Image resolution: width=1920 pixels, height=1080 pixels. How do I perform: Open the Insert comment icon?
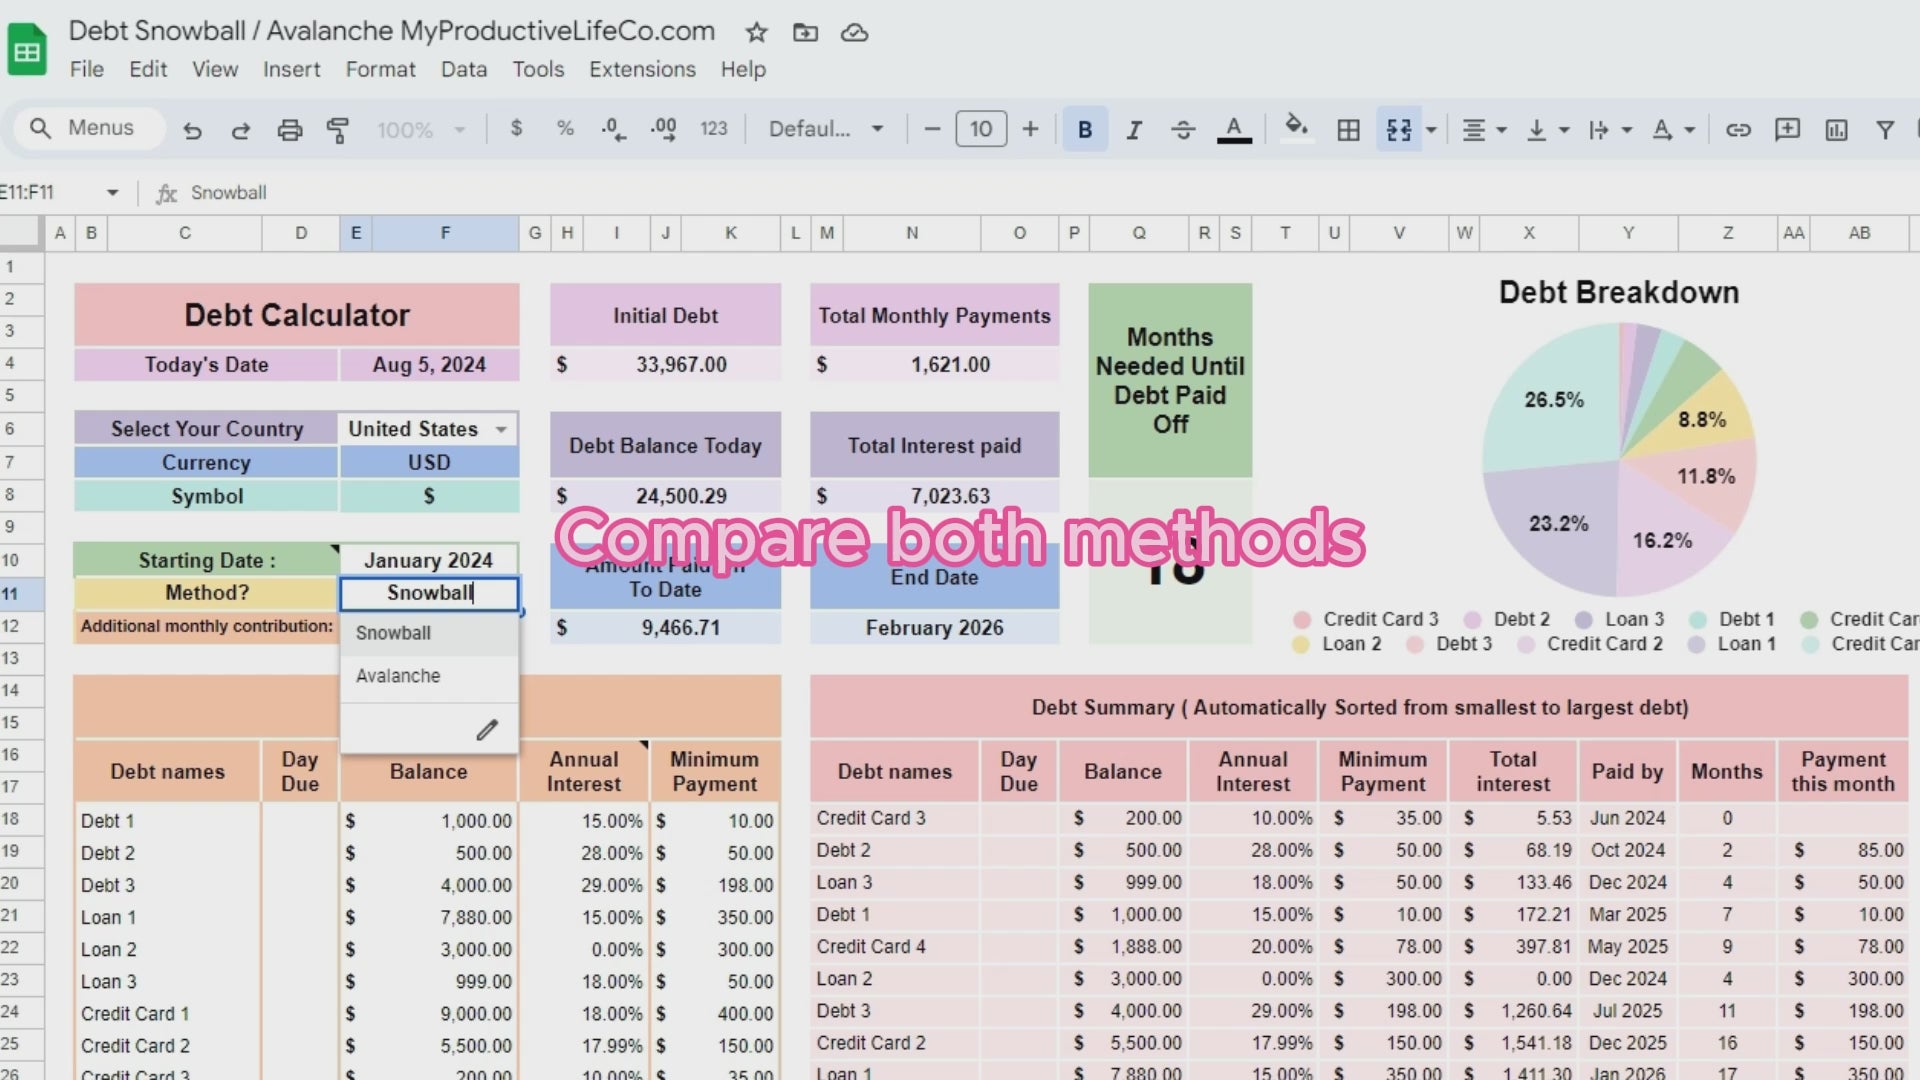[x=1788, y=129]
